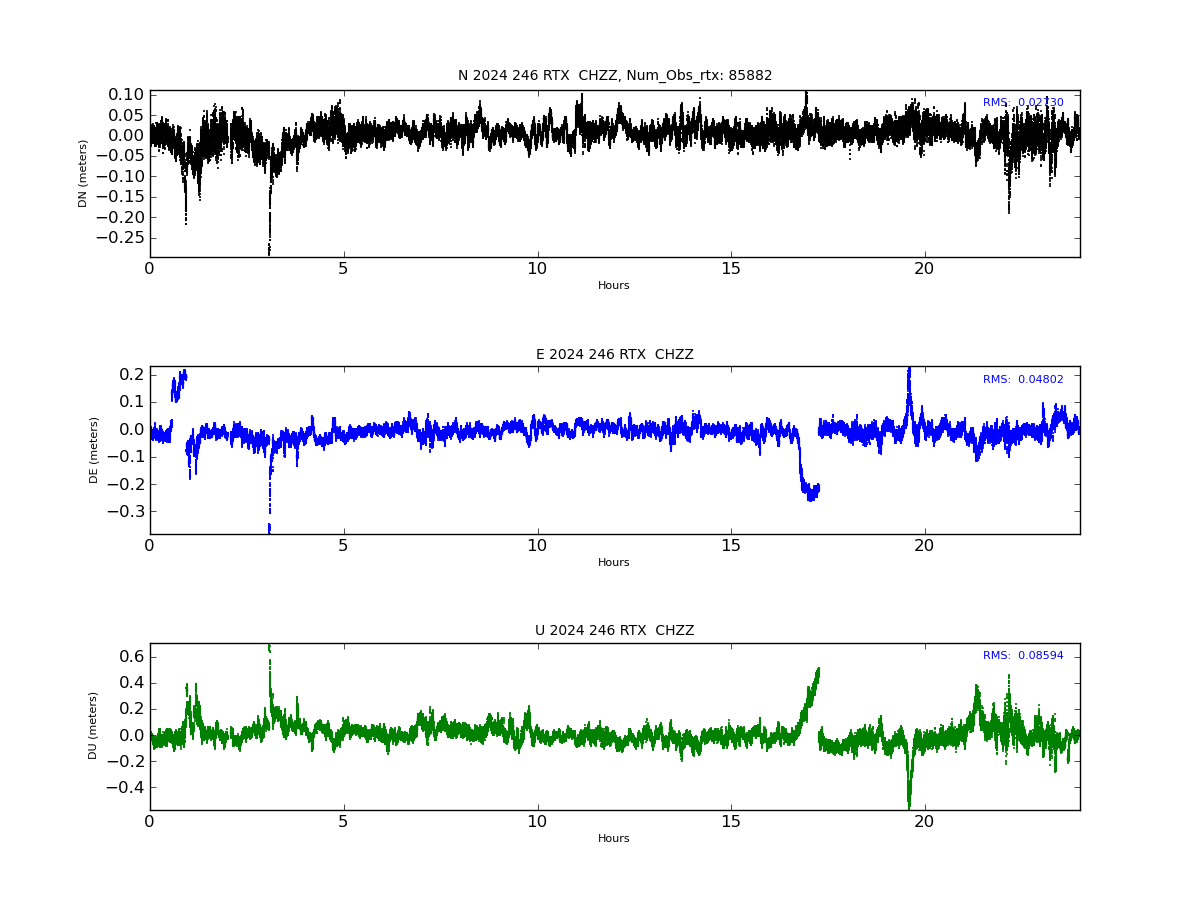1200x900 pixels.
Task: Click the hour 20 tick of the U plot
Action: pos(925,822)
